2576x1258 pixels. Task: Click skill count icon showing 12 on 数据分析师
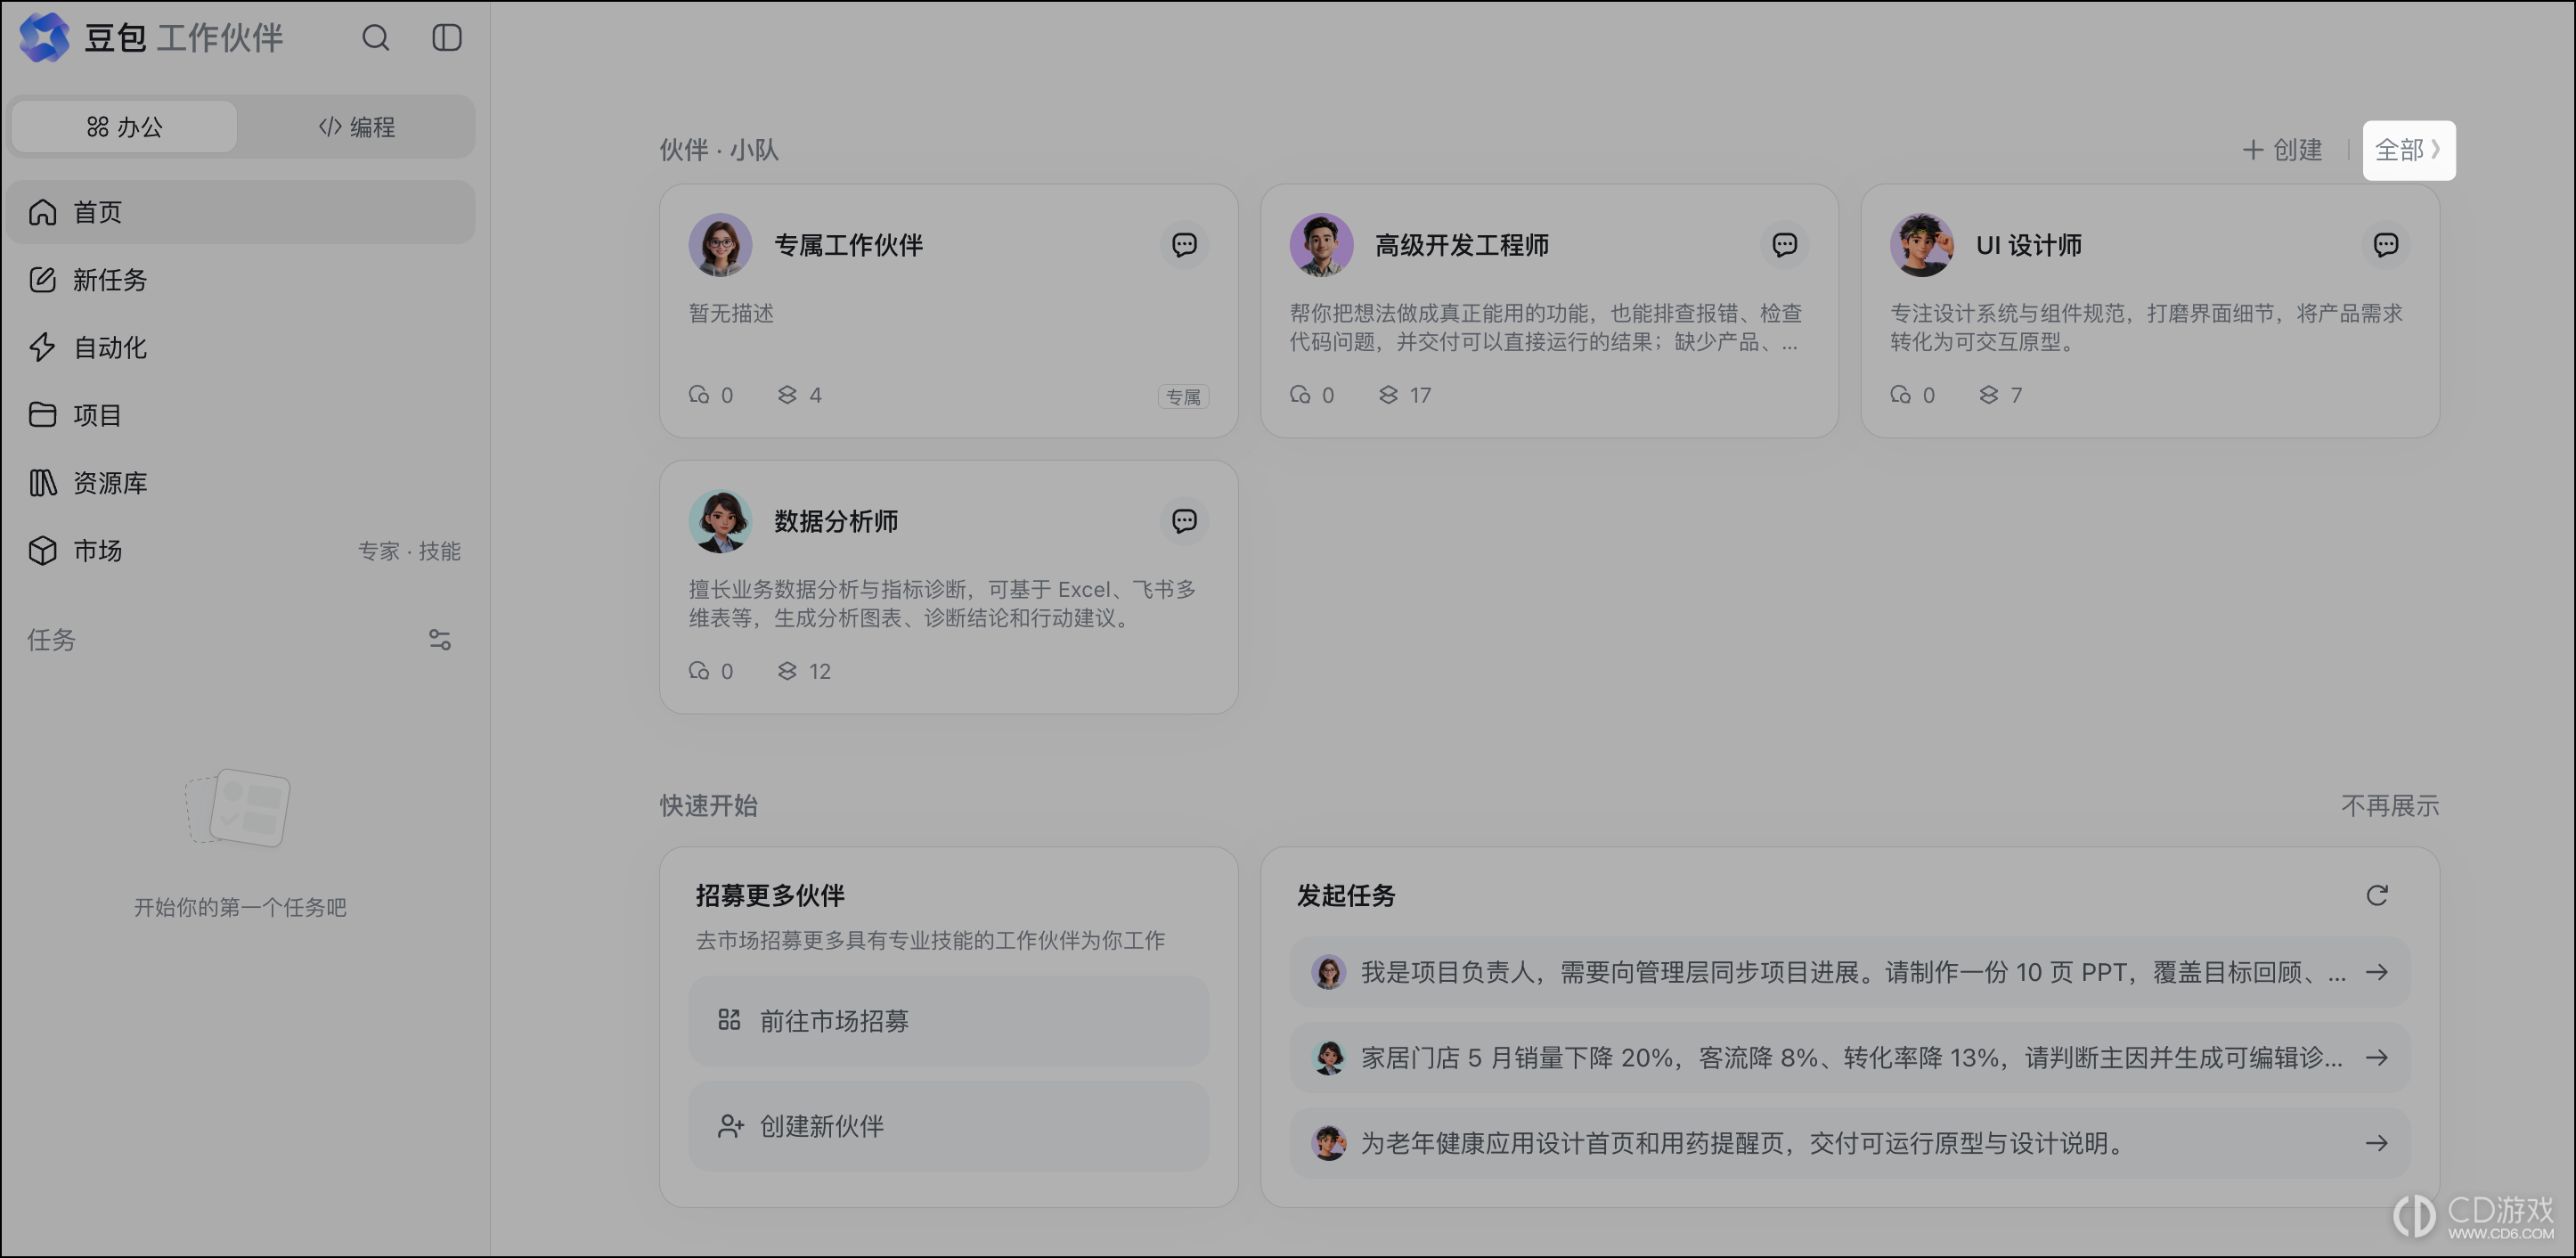787,671
